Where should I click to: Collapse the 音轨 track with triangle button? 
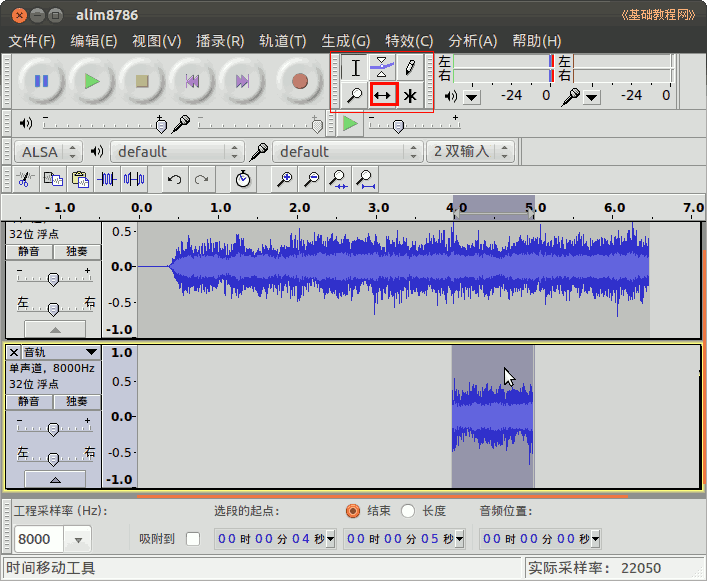(55, 480)
